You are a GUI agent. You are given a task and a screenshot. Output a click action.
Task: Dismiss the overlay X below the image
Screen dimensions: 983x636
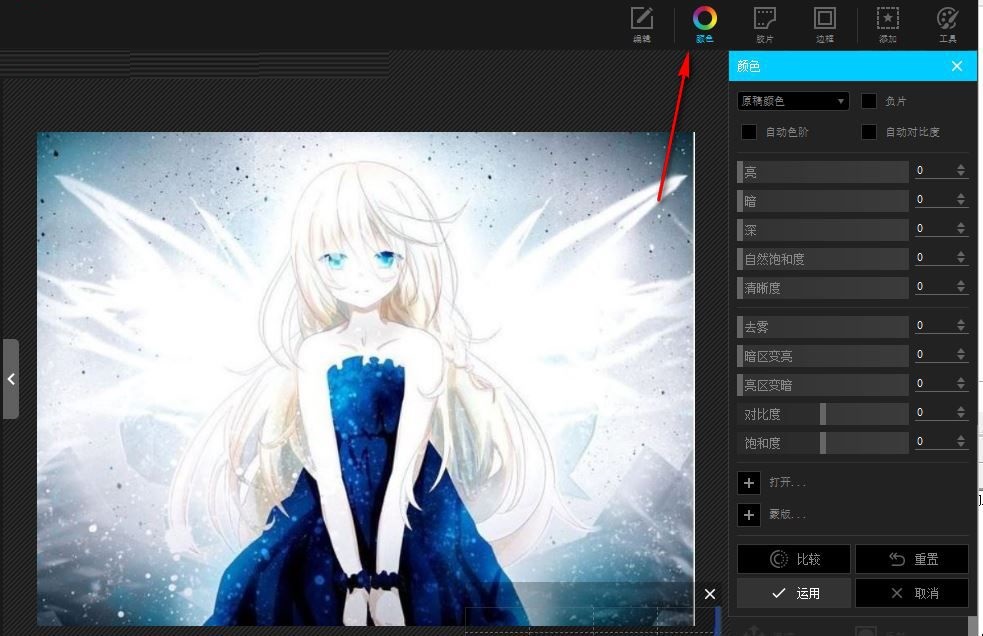[710, 593]
